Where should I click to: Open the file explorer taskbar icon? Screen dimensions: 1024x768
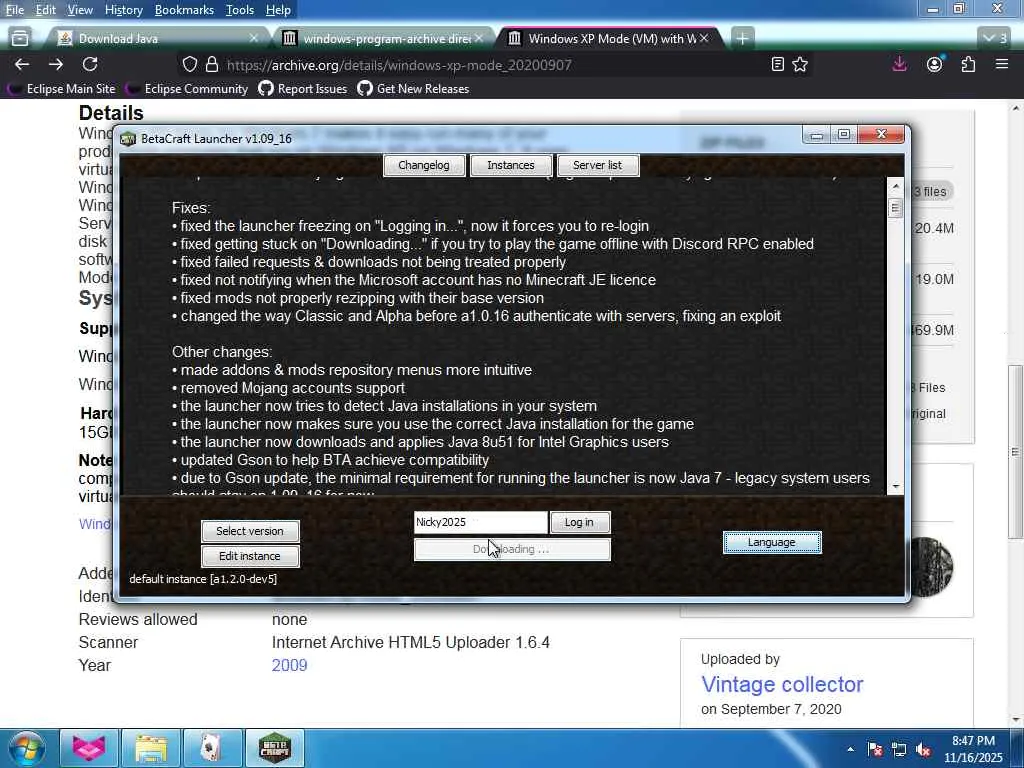[150, 748]
